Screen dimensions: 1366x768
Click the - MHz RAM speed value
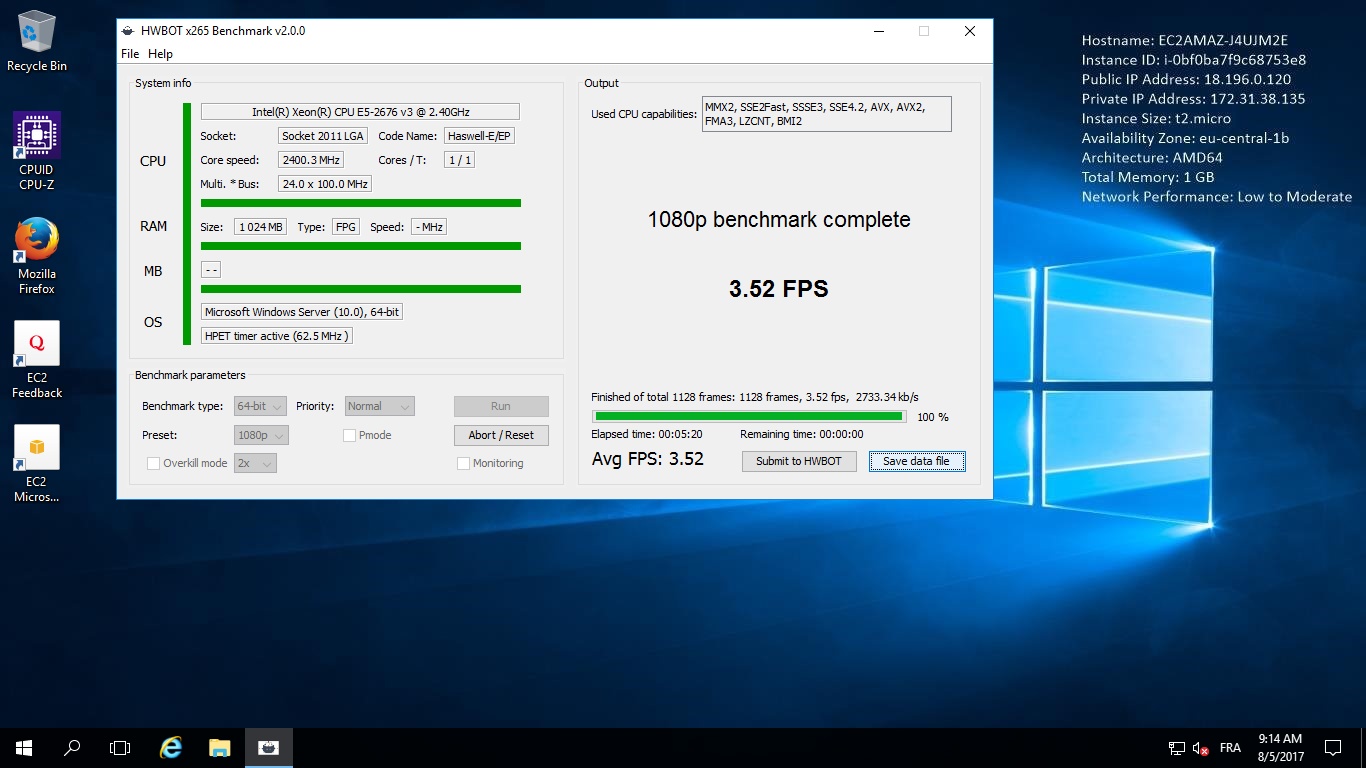429,227
